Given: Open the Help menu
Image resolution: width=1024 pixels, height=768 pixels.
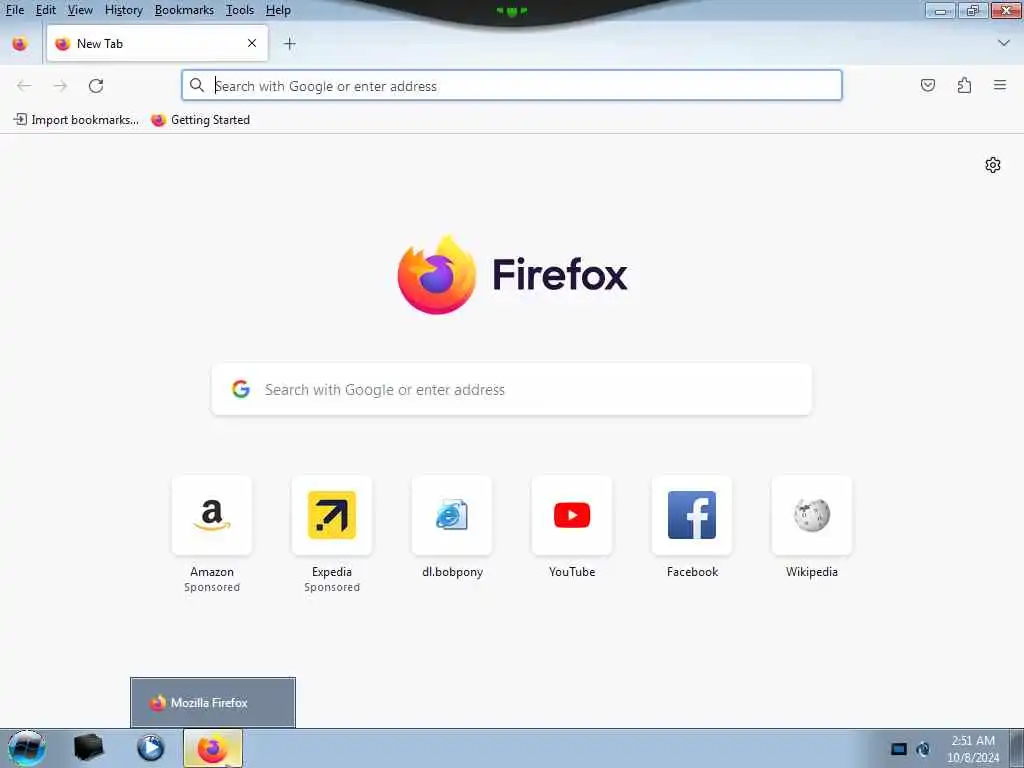Looking at the screenshot, I should pyautogui.click(x=278, y=10).
